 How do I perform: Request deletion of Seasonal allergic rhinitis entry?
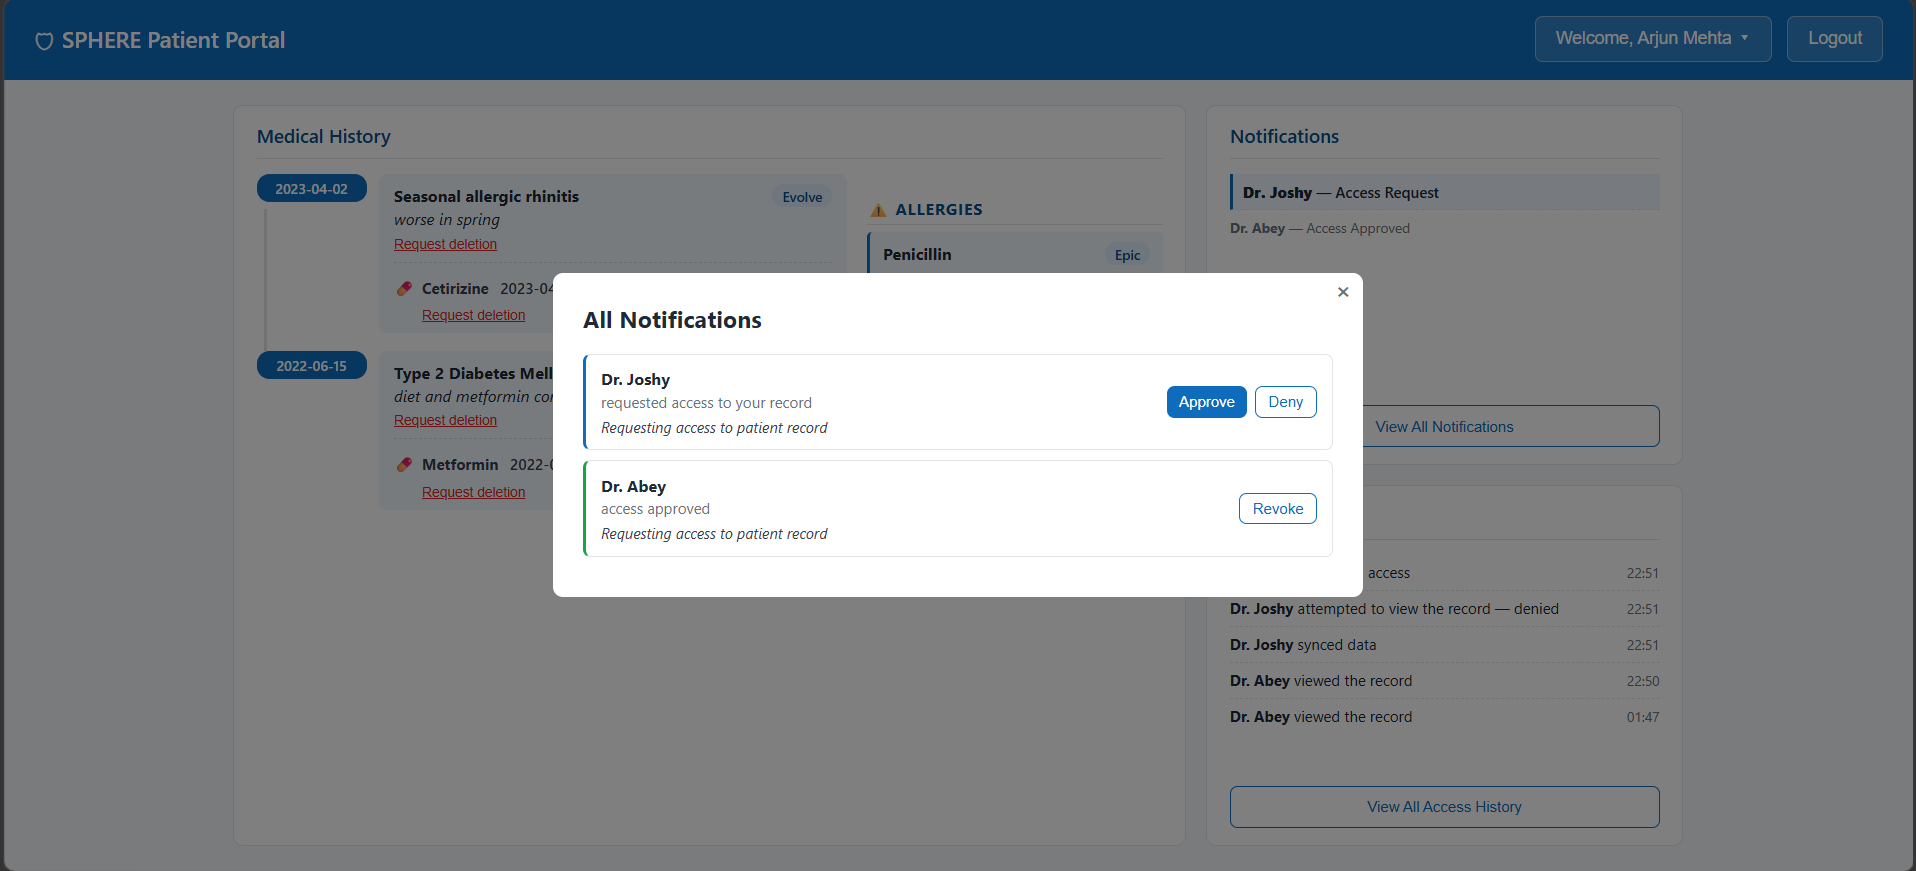click(x=445, y=244)
